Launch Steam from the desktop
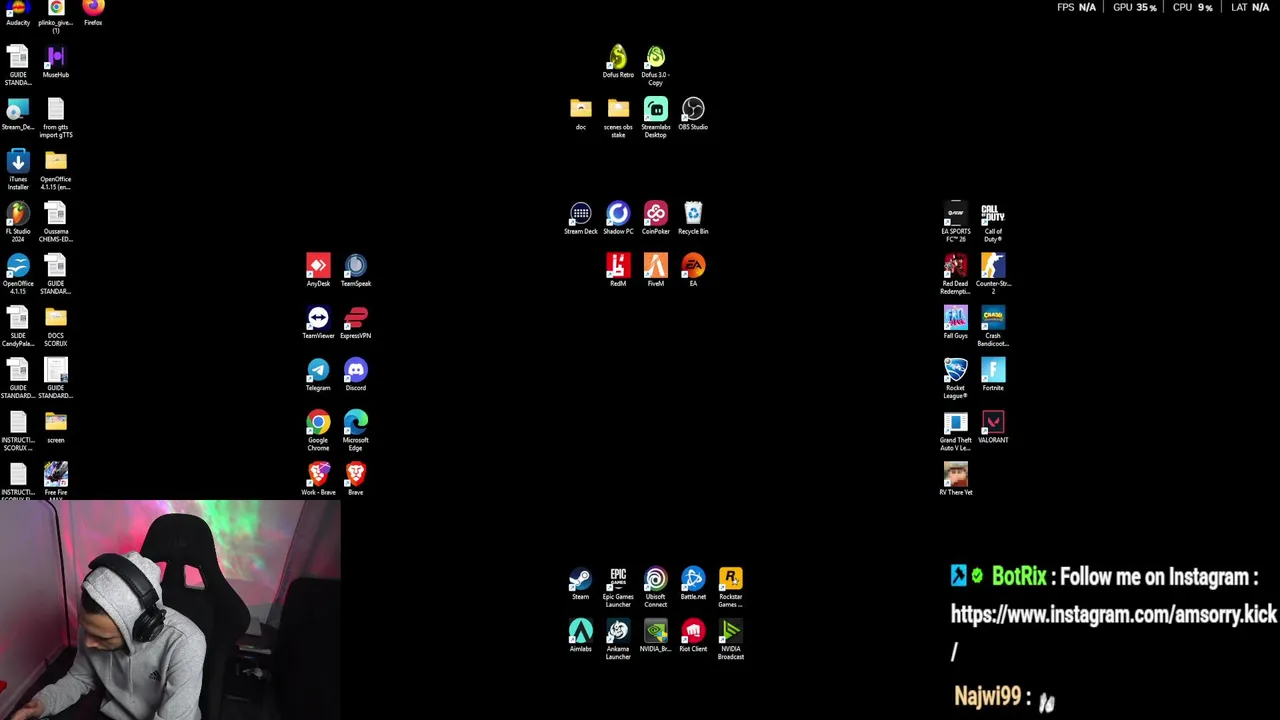The image size is (1280, 720). [581, 585]
